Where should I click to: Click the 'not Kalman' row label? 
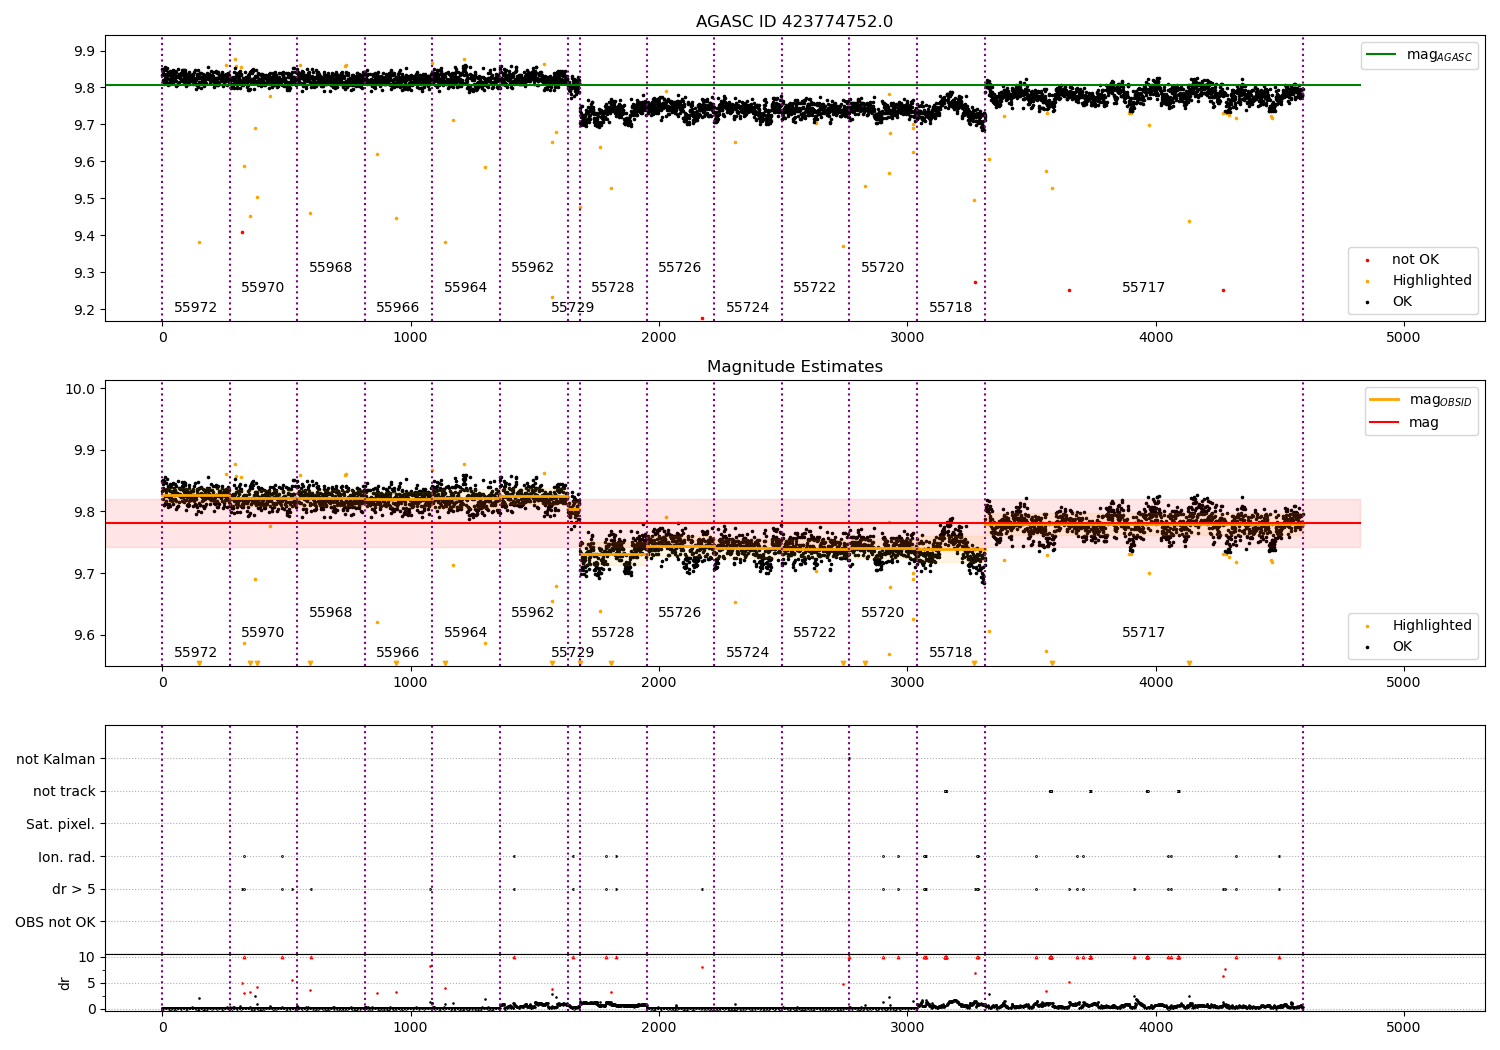point(56,759)
